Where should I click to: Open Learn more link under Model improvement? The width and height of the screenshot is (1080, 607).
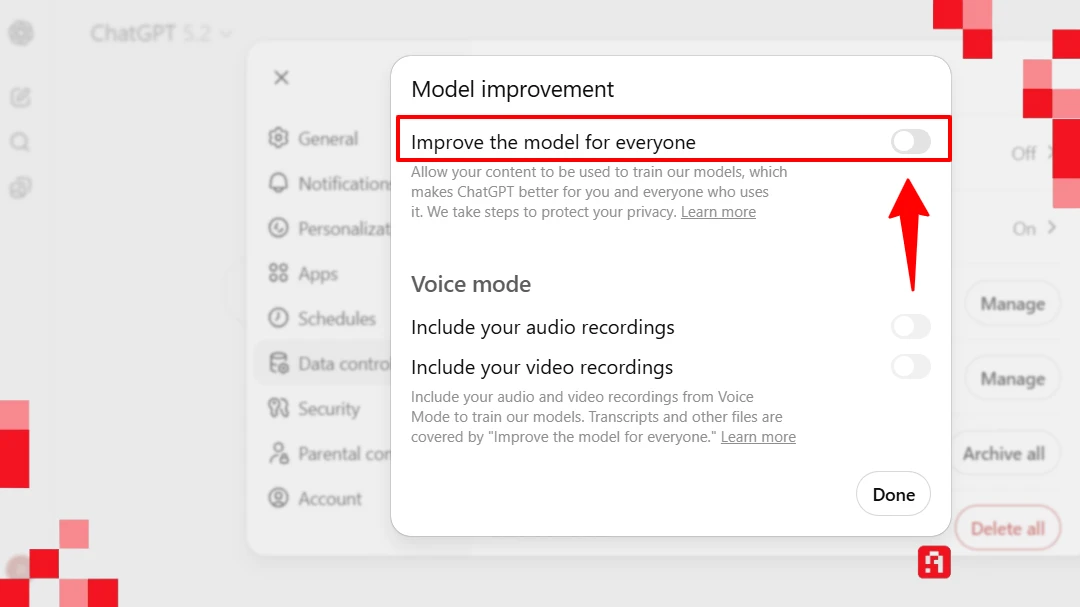[718, 212]
